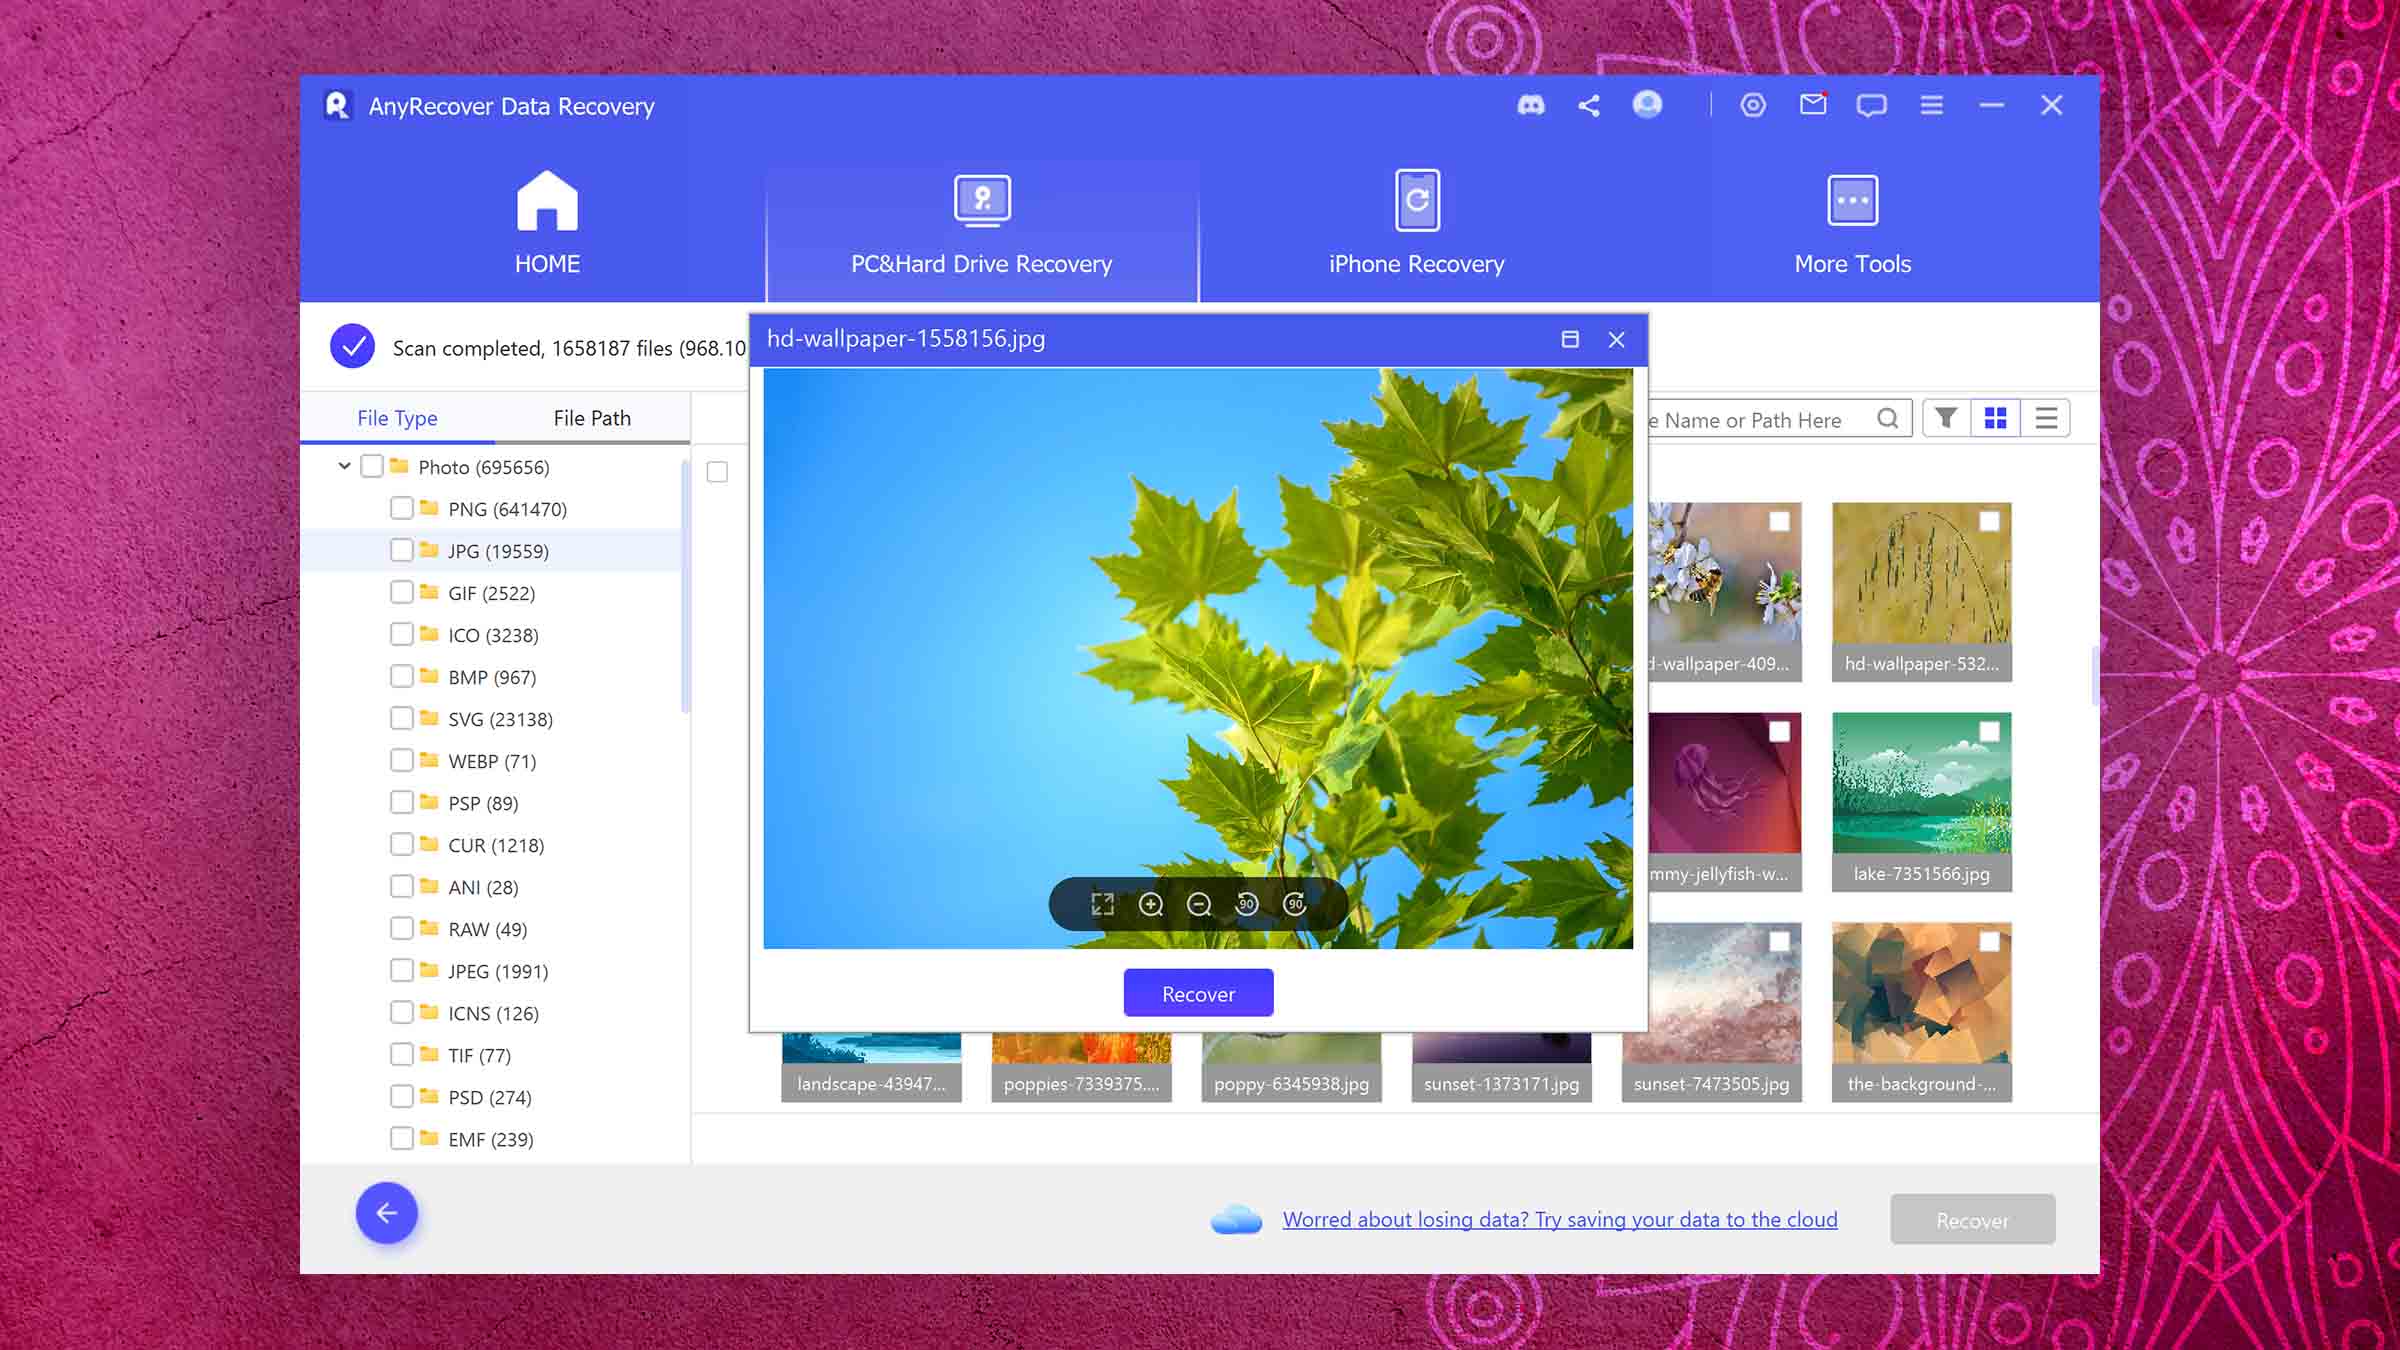Click Recover in the preview dialog

coord(1198,993)
